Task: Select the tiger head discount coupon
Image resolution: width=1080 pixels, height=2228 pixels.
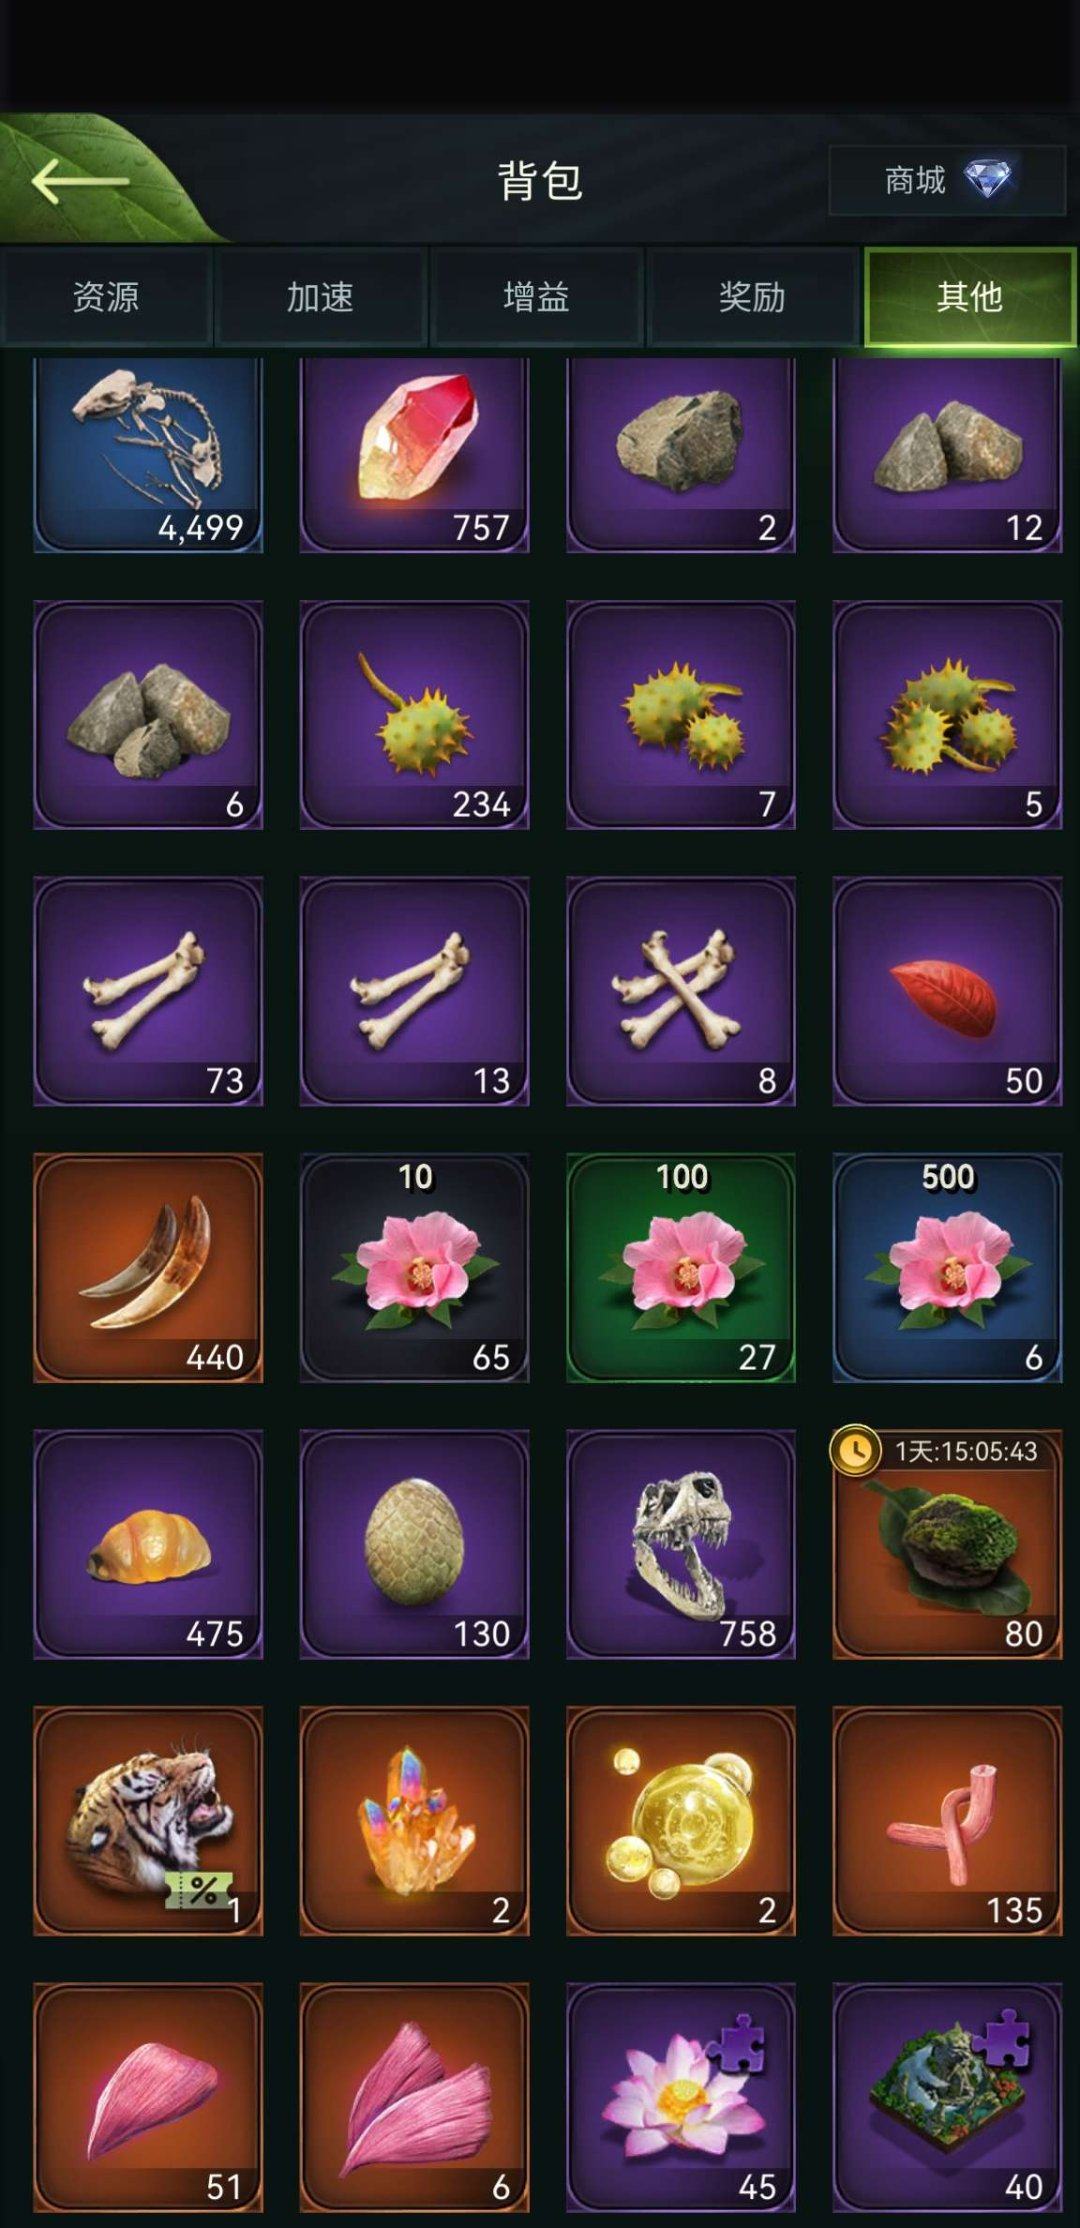Action: (x=148, y=1821)
